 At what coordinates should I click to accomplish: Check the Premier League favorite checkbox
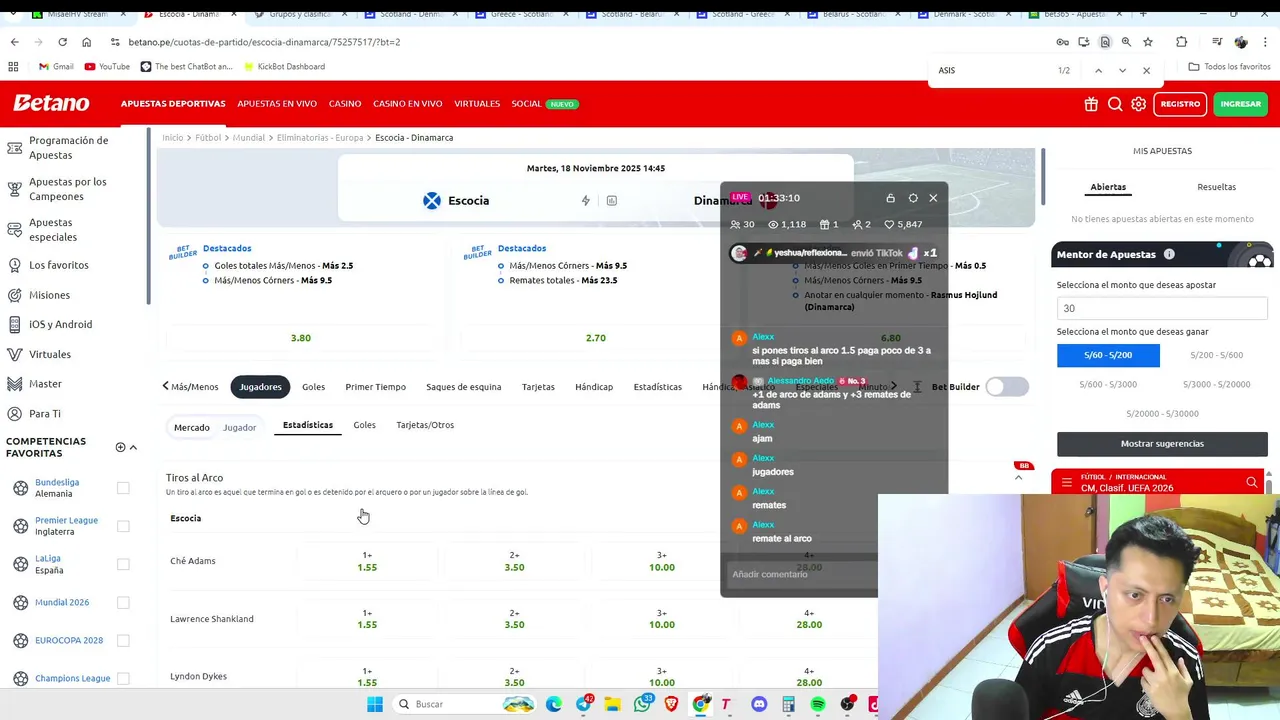123,526
